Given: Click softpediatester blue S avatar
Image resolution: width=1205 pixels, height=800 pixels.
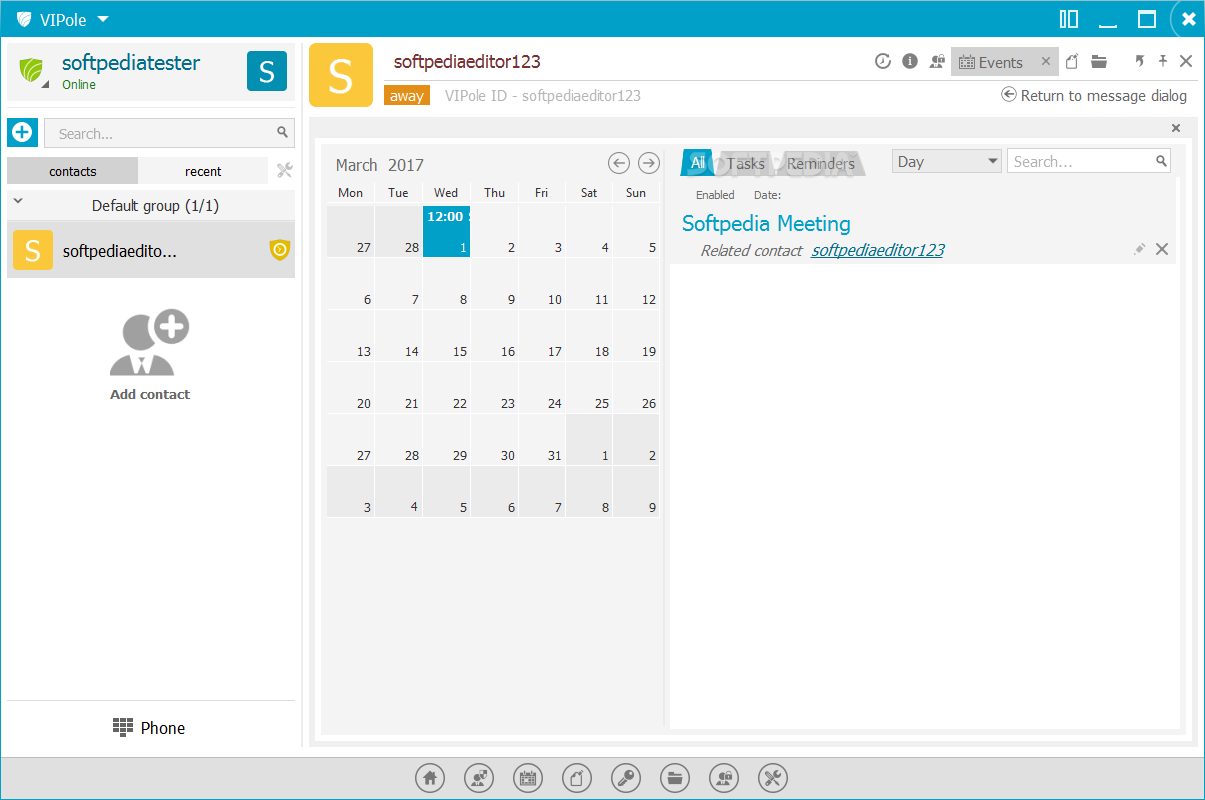Looking at the screenshot, I should [x=267, y=71].
